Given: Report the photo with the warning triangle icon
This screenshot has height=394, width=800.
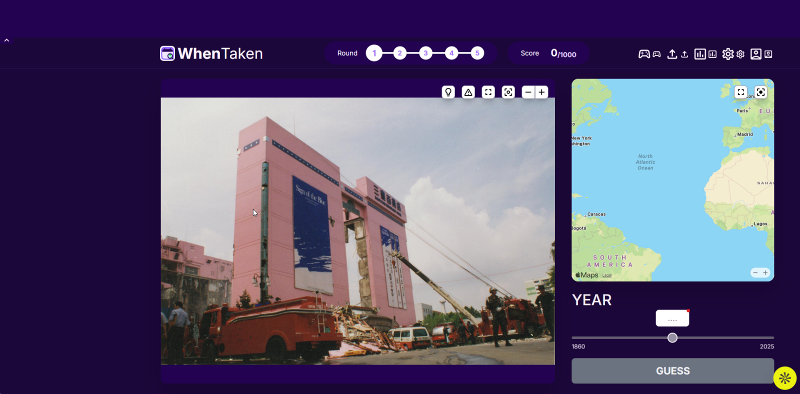Looking at the screenshot, I should coord(468,92).
